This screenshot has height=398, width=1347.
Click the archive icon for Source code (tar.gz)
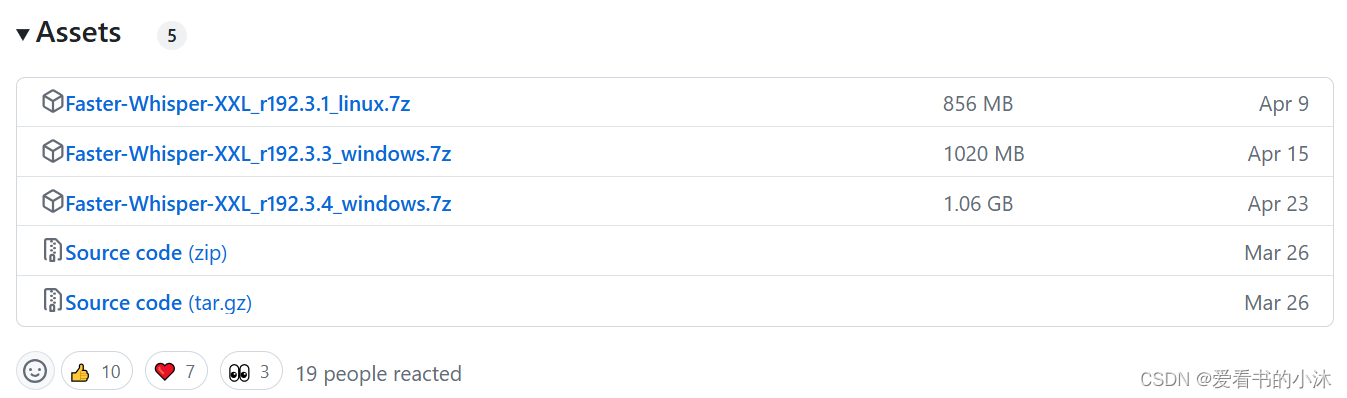(x=52, y=301)
